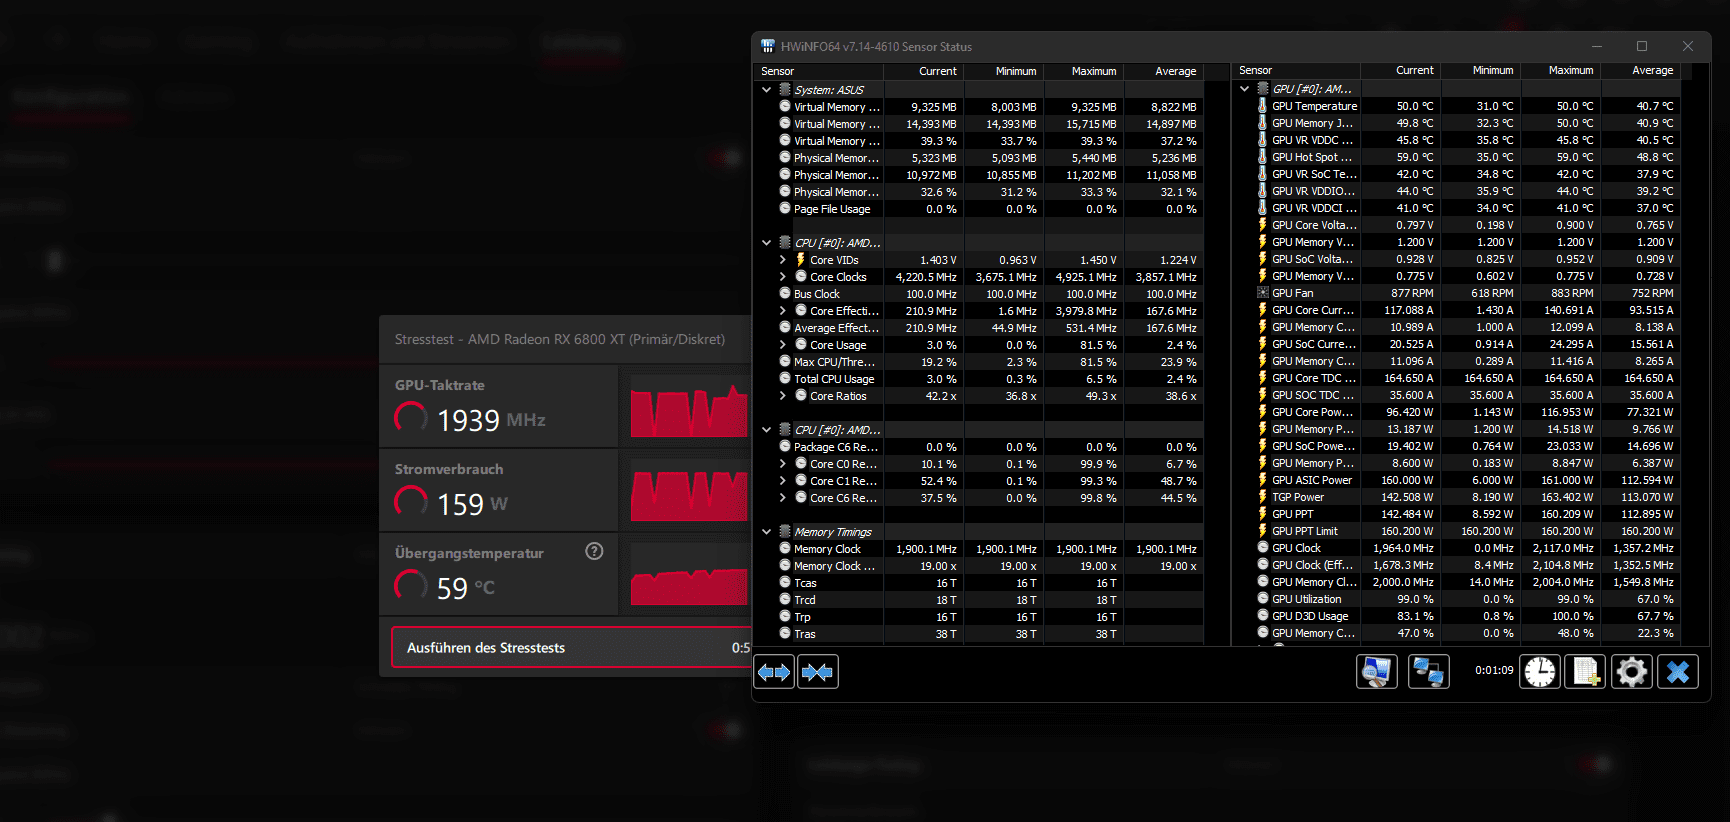Click the lightning icon of GPU PPT Limit

[x=1262, y=531]
